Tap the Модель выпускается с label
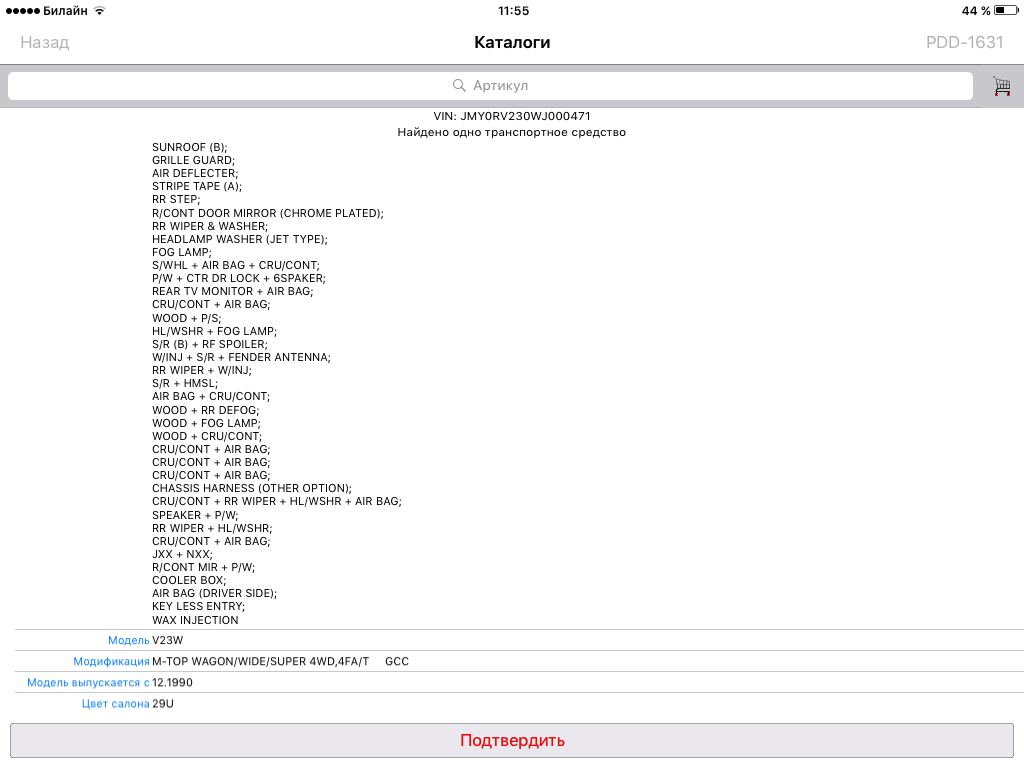This screenshot has height=768, width=1024. click(x=88, y=683)
